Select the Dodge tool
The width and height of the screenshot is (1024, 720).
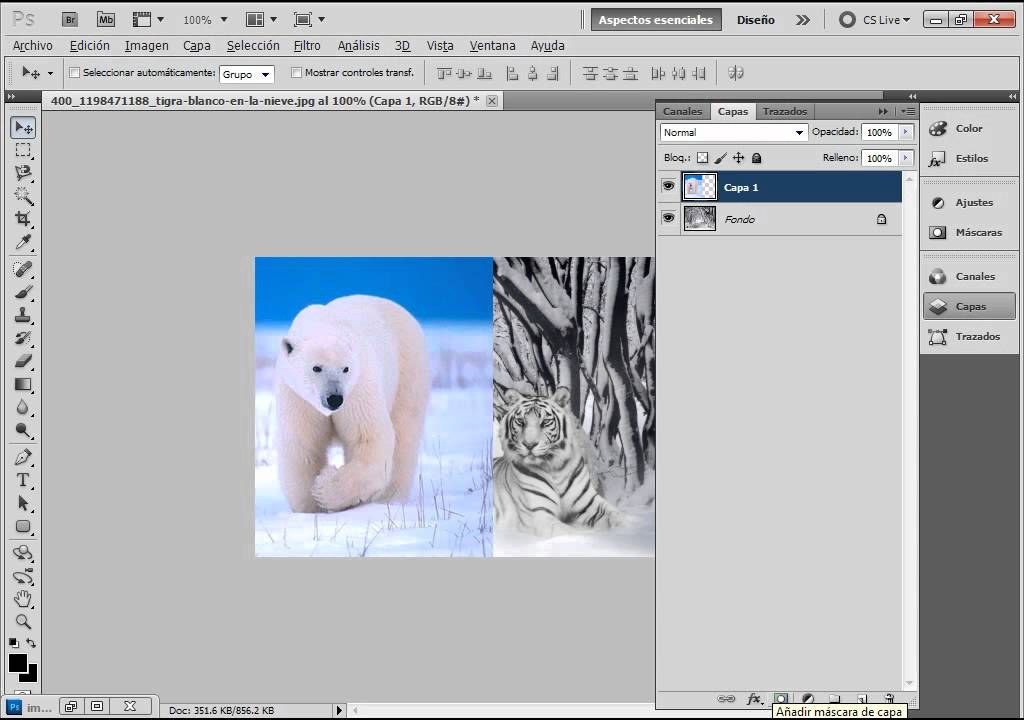23,430
